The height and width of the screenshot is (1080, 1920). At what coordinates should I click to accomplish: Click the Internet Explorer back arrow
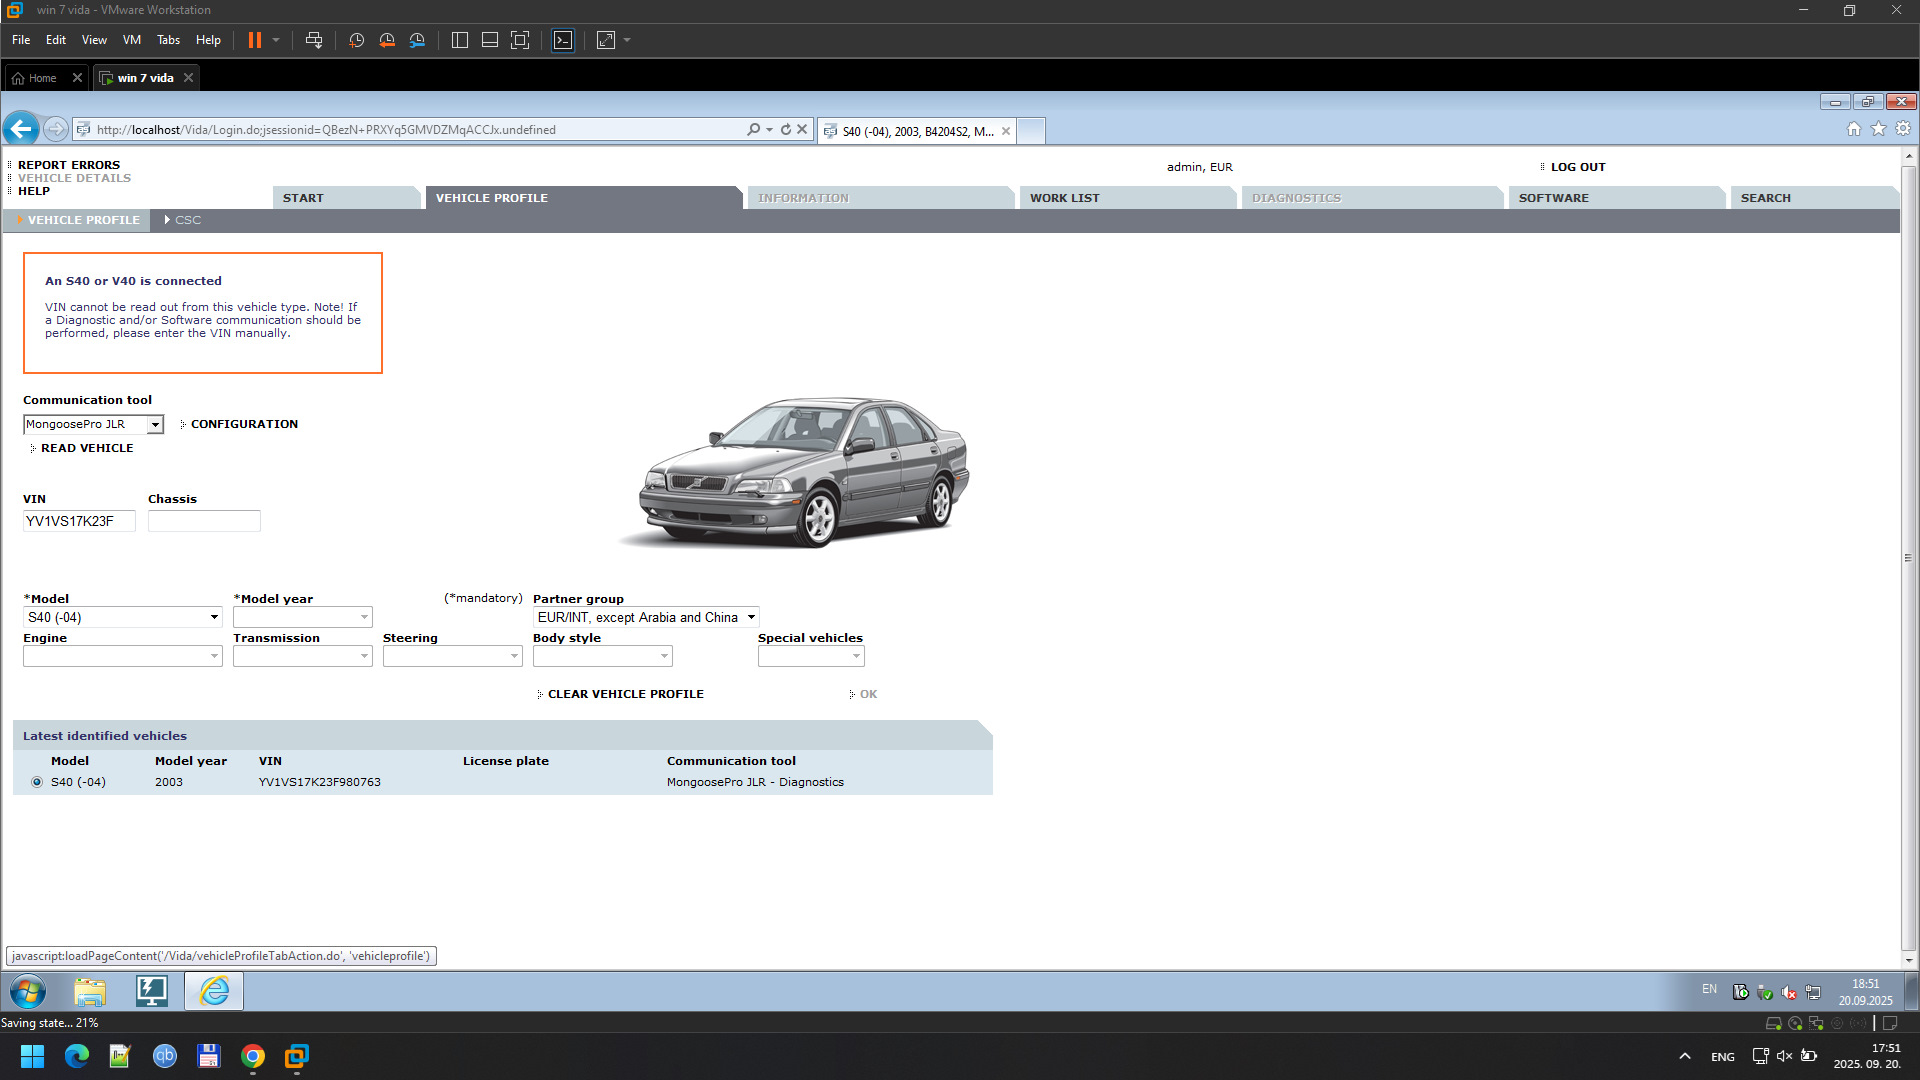tap(21, 129)
